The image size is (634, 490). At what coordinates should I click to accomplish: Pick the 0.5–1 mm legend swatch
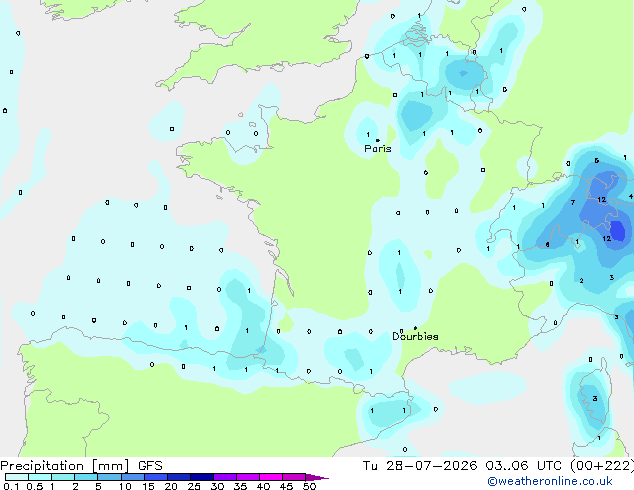(40, 477)
